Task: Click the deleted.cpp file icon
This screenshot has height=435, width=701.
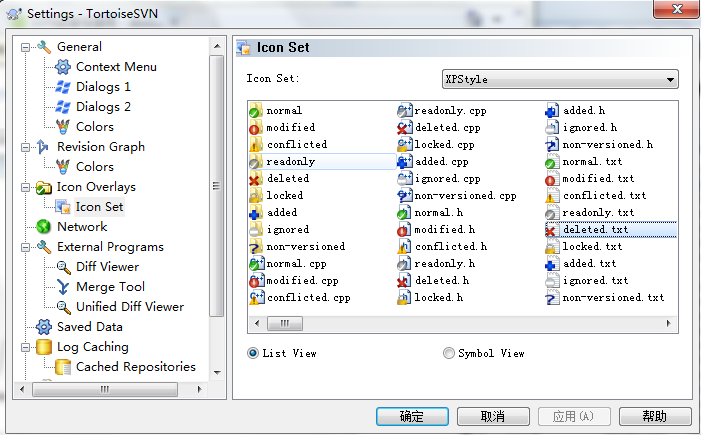Action: pos(404,127)
